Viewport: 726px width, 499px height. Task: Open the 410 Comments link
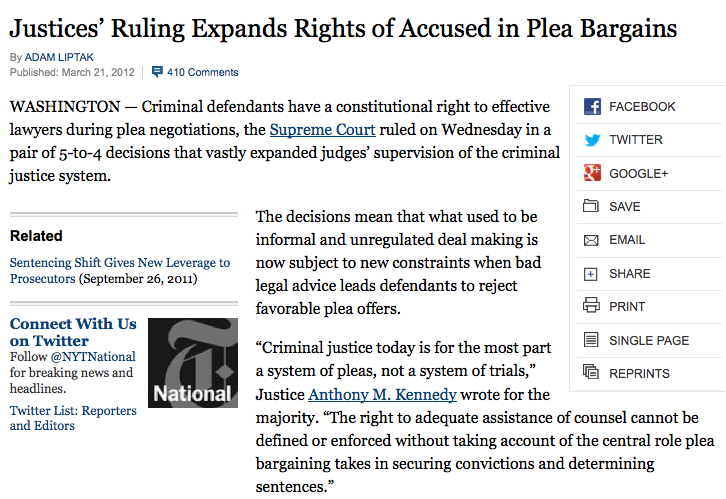tap(203, 72)
